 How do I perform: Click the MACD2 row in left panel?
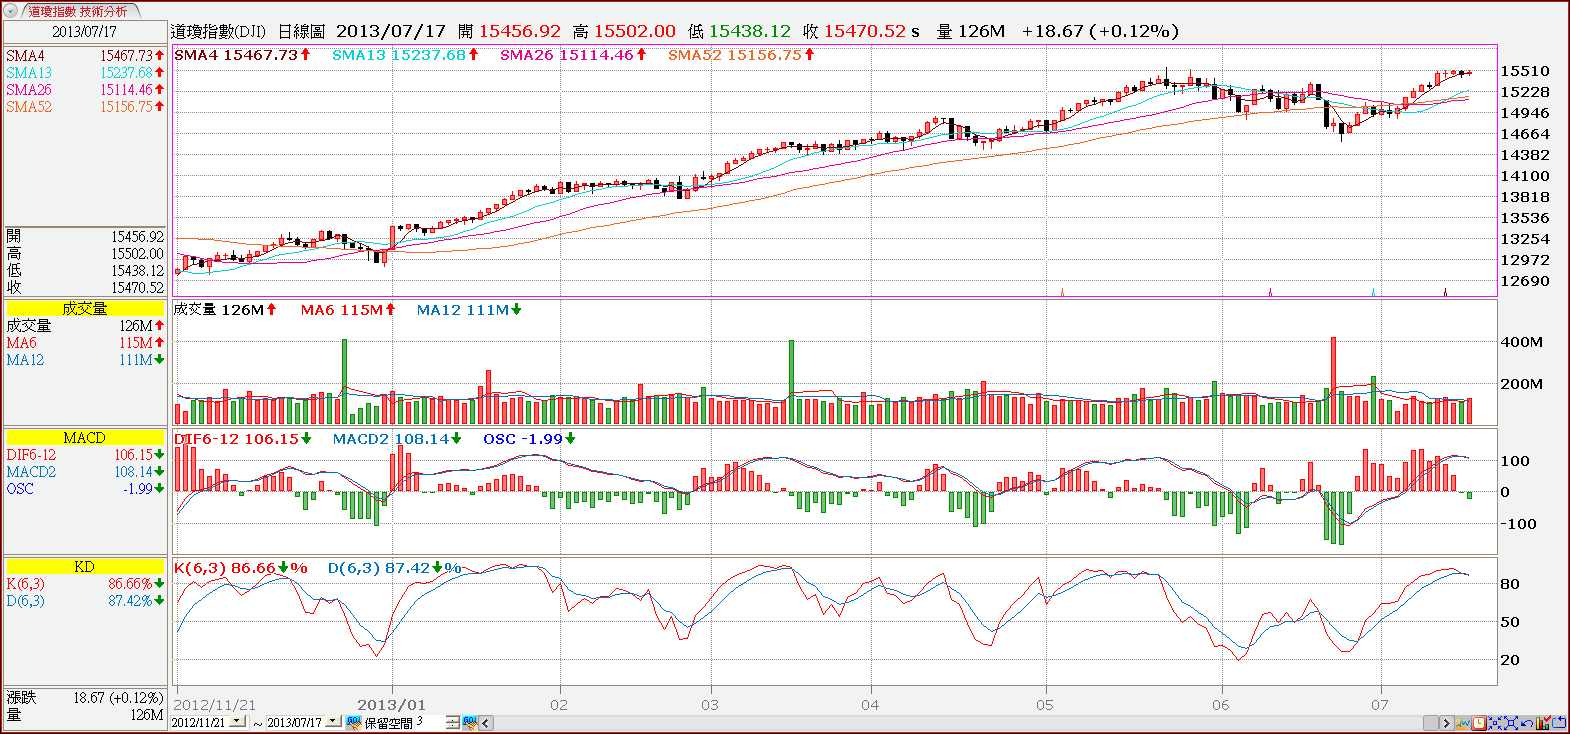point(85,472)
